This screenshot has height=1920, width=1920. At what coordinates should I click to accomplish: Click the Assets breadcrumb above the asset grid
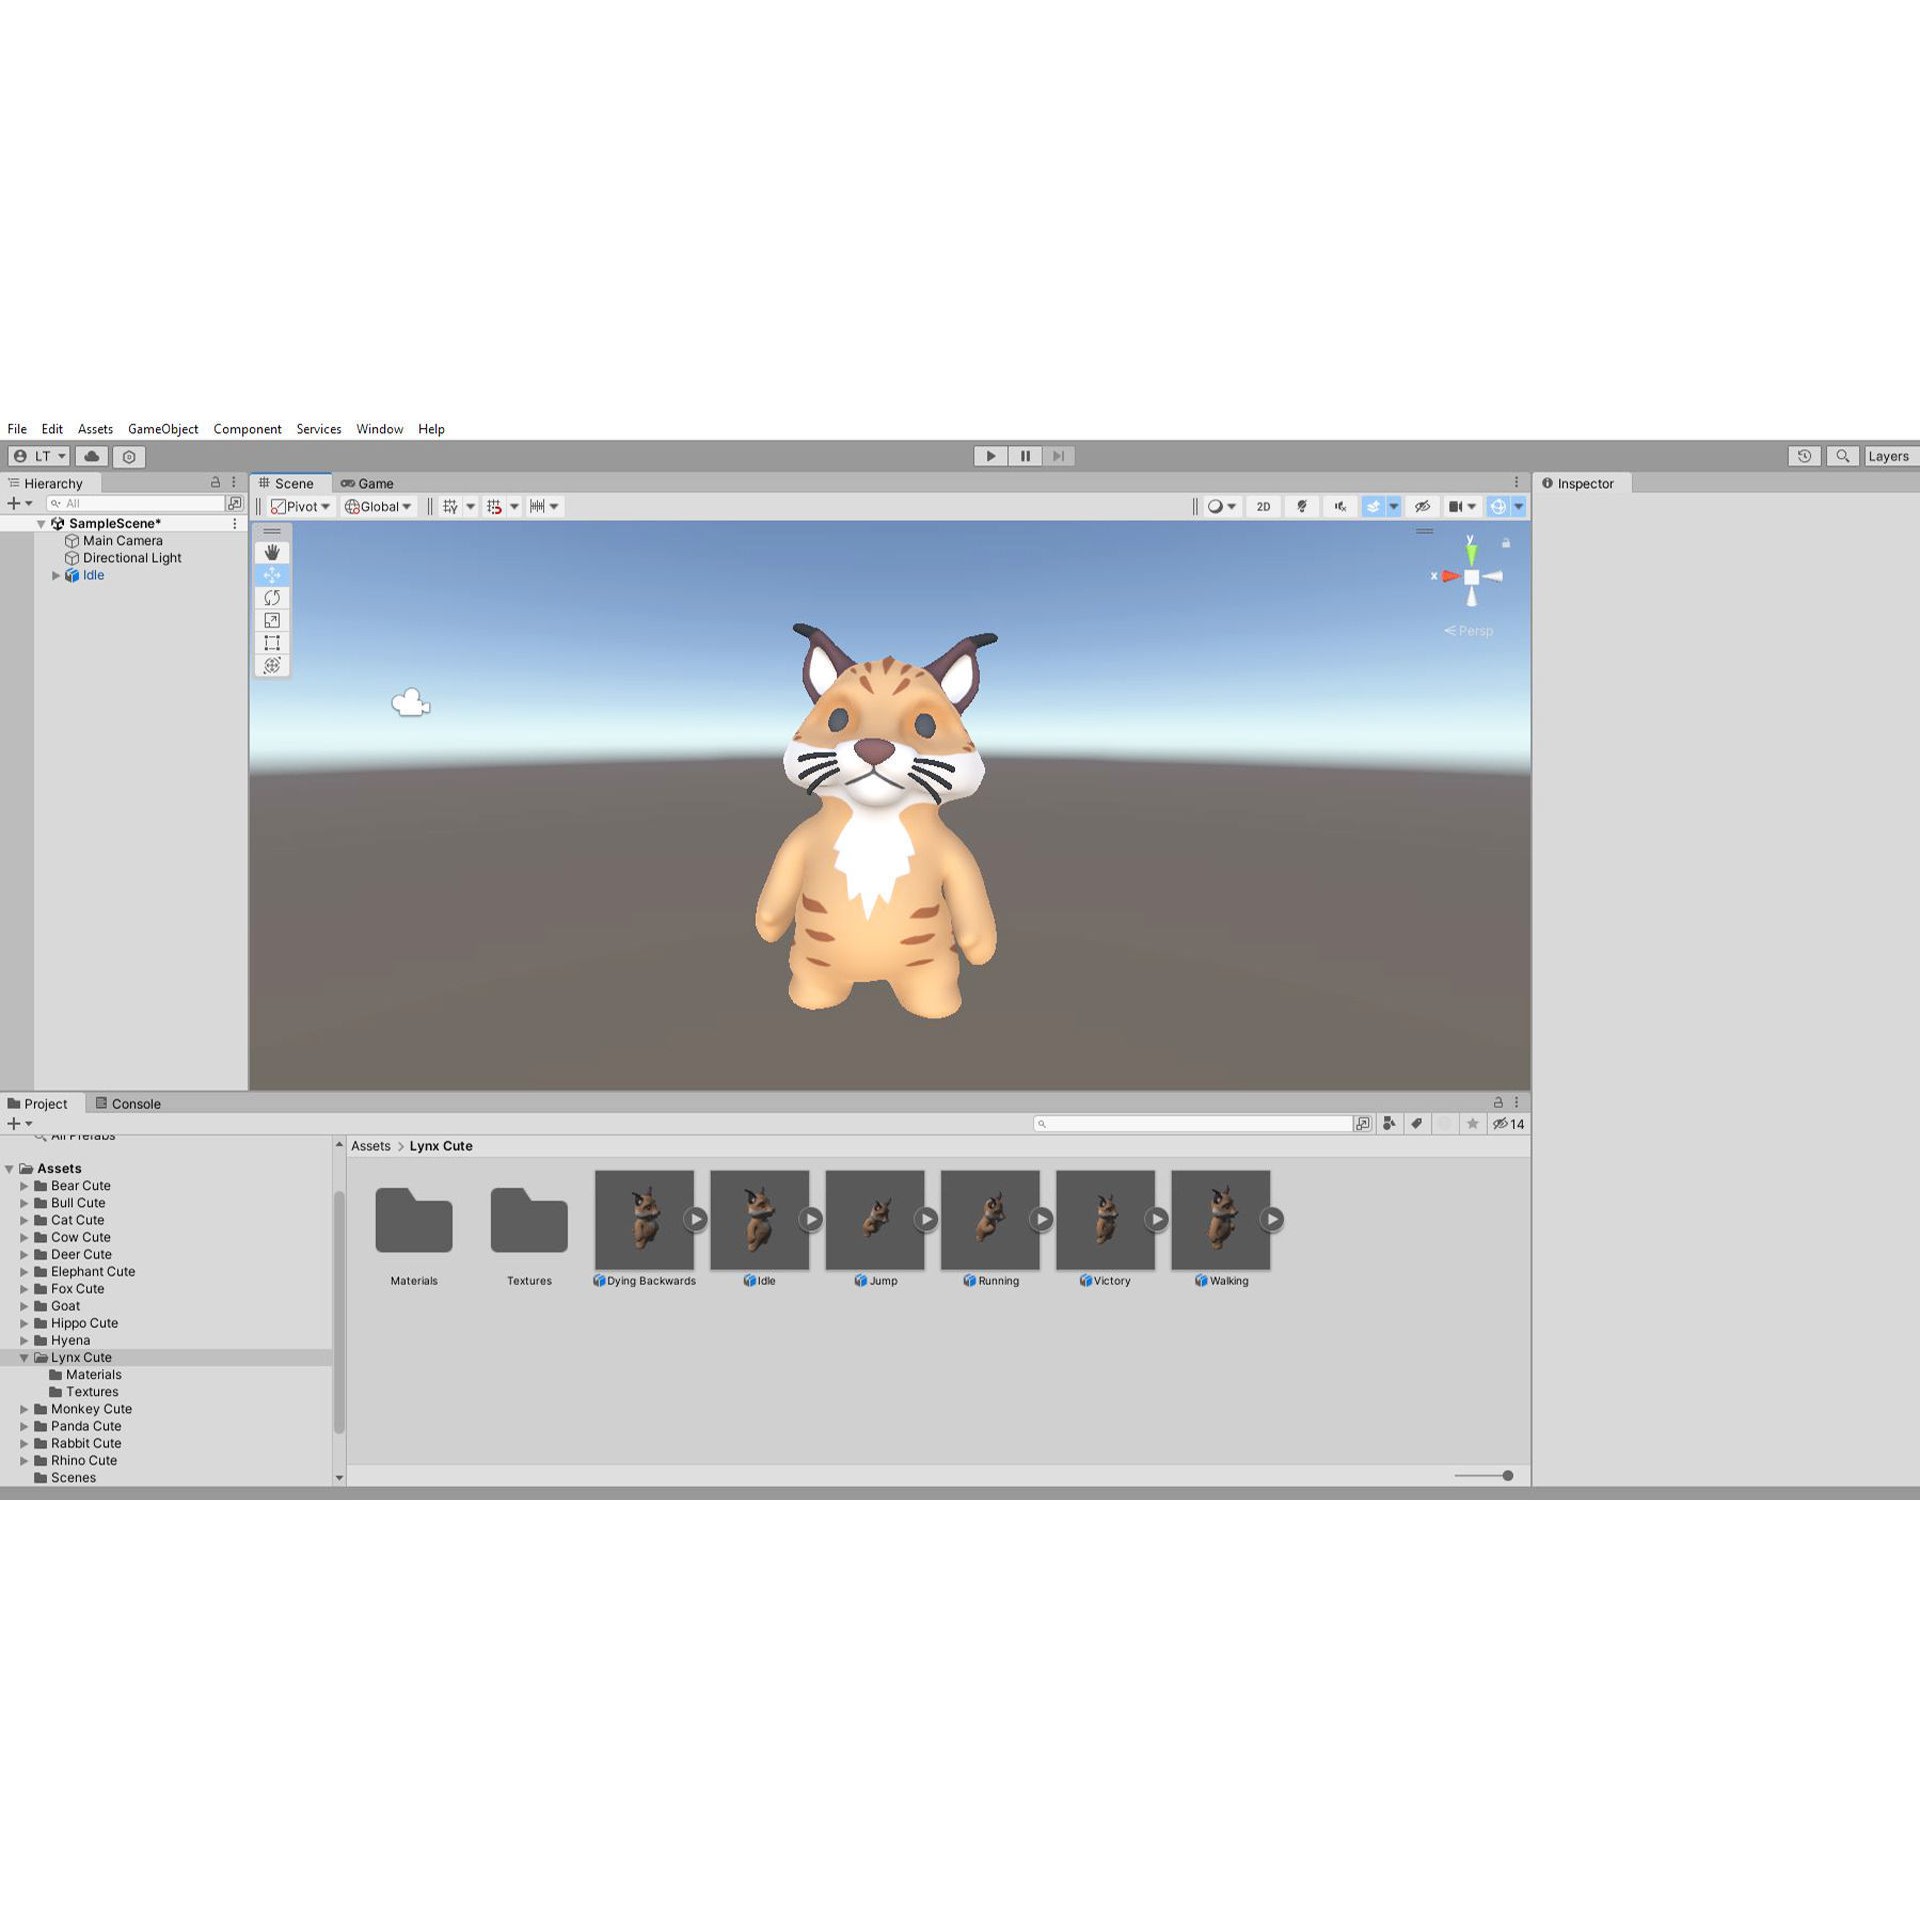pos(370,1145)
